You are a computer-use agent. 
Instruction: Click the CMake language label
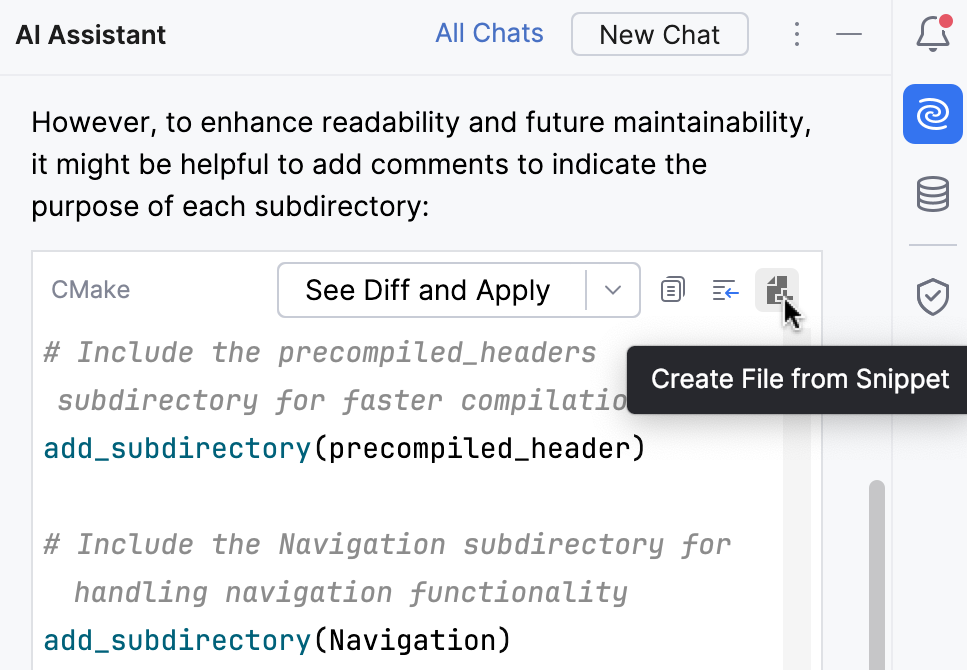(90, 290)
